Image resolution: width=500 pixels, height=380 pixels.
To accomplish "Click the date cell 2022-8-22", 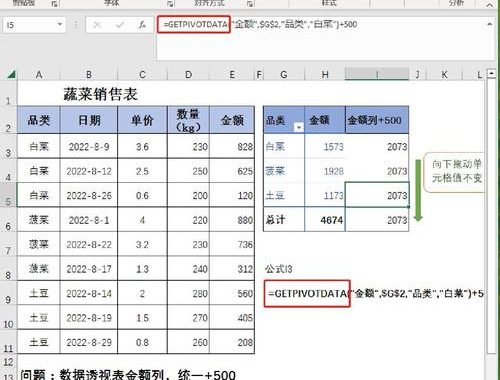I will [x=89, y=244].
